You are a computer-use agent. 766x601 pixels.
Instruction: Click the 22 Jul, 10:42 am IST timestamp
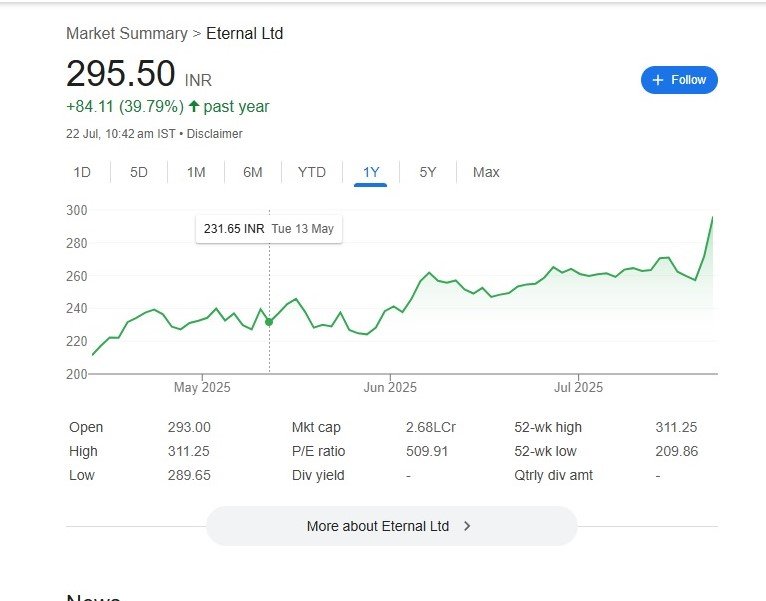[x=121, y=134]
